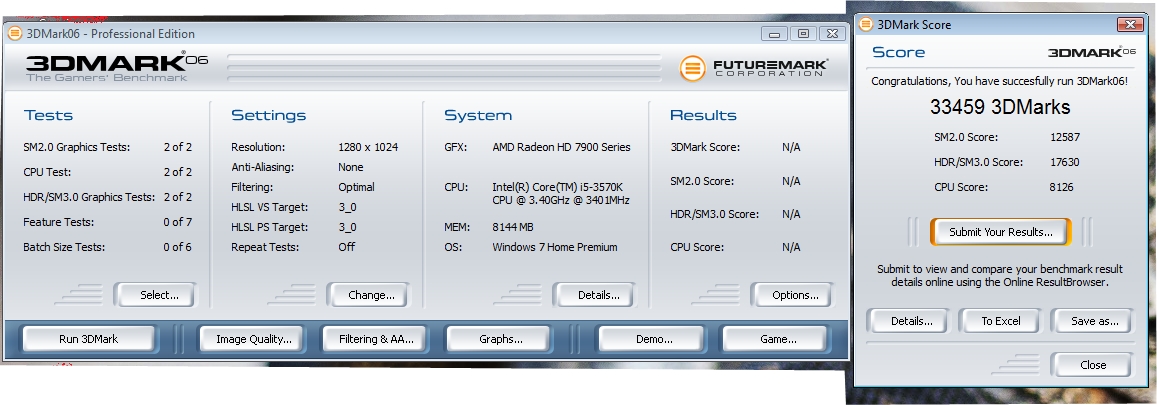Click the 3DMark06 title bar app icon
1157x405 pixels.
click(x=15, y=33)
